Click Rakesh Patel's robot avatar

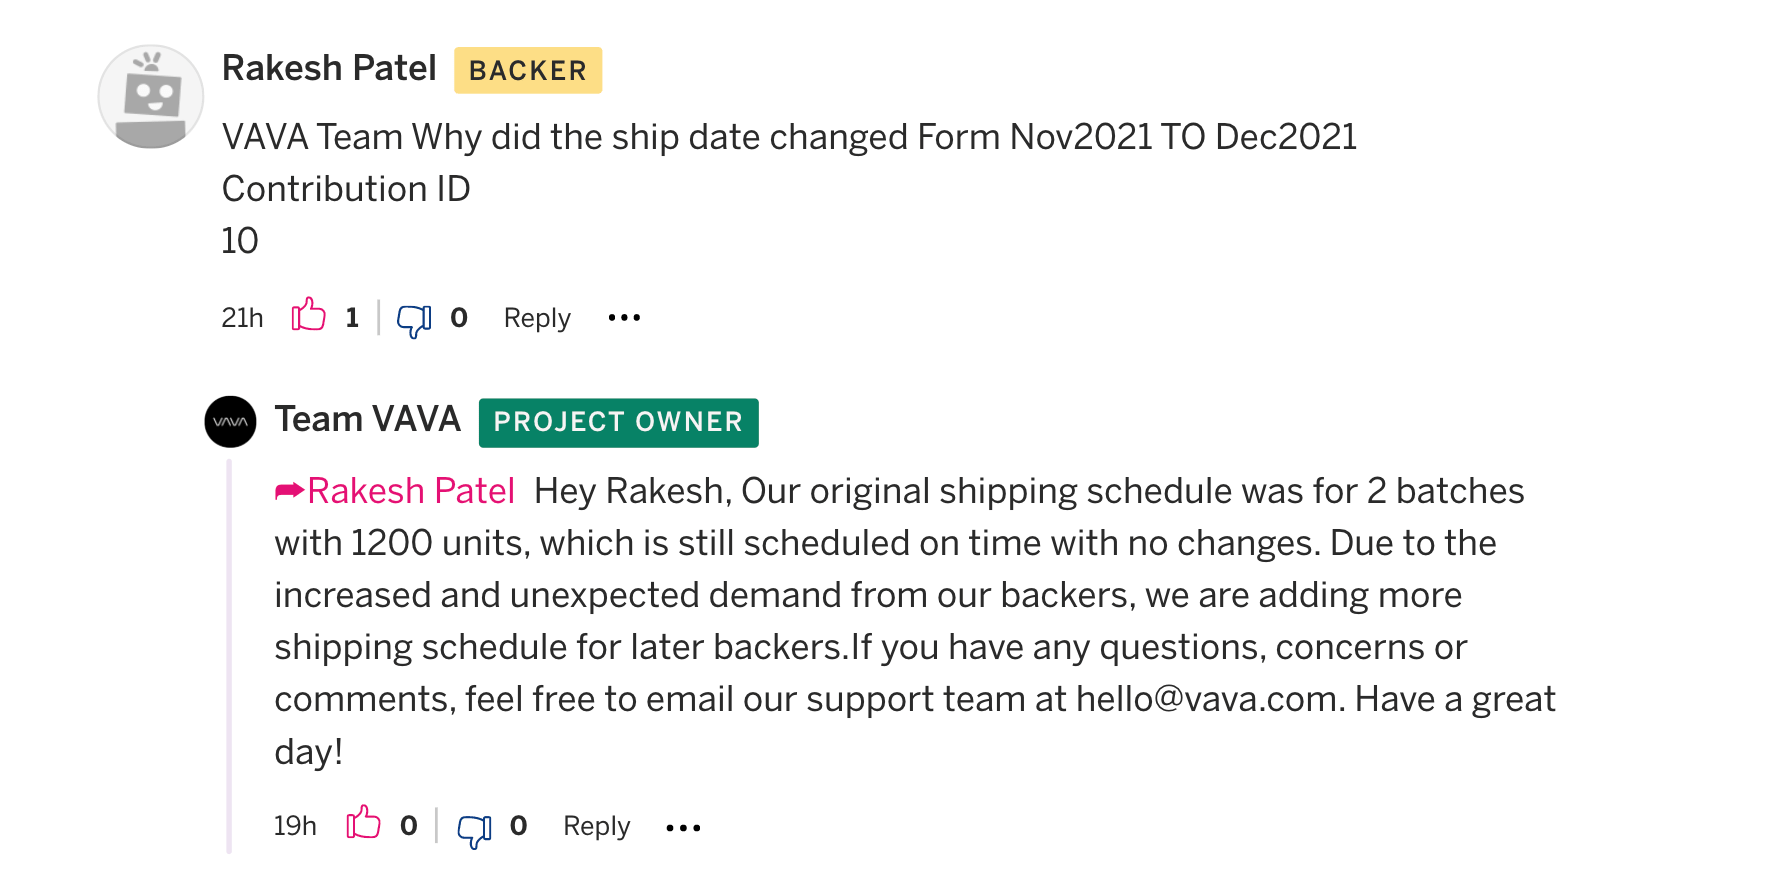pyautogui.click(x=151, y=96)
